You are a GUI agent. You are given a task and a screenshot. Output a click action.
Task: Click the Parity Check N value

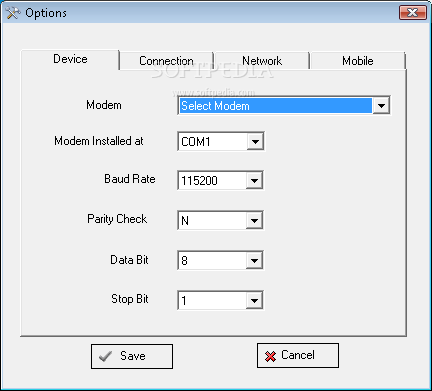(x=213, y=220)
